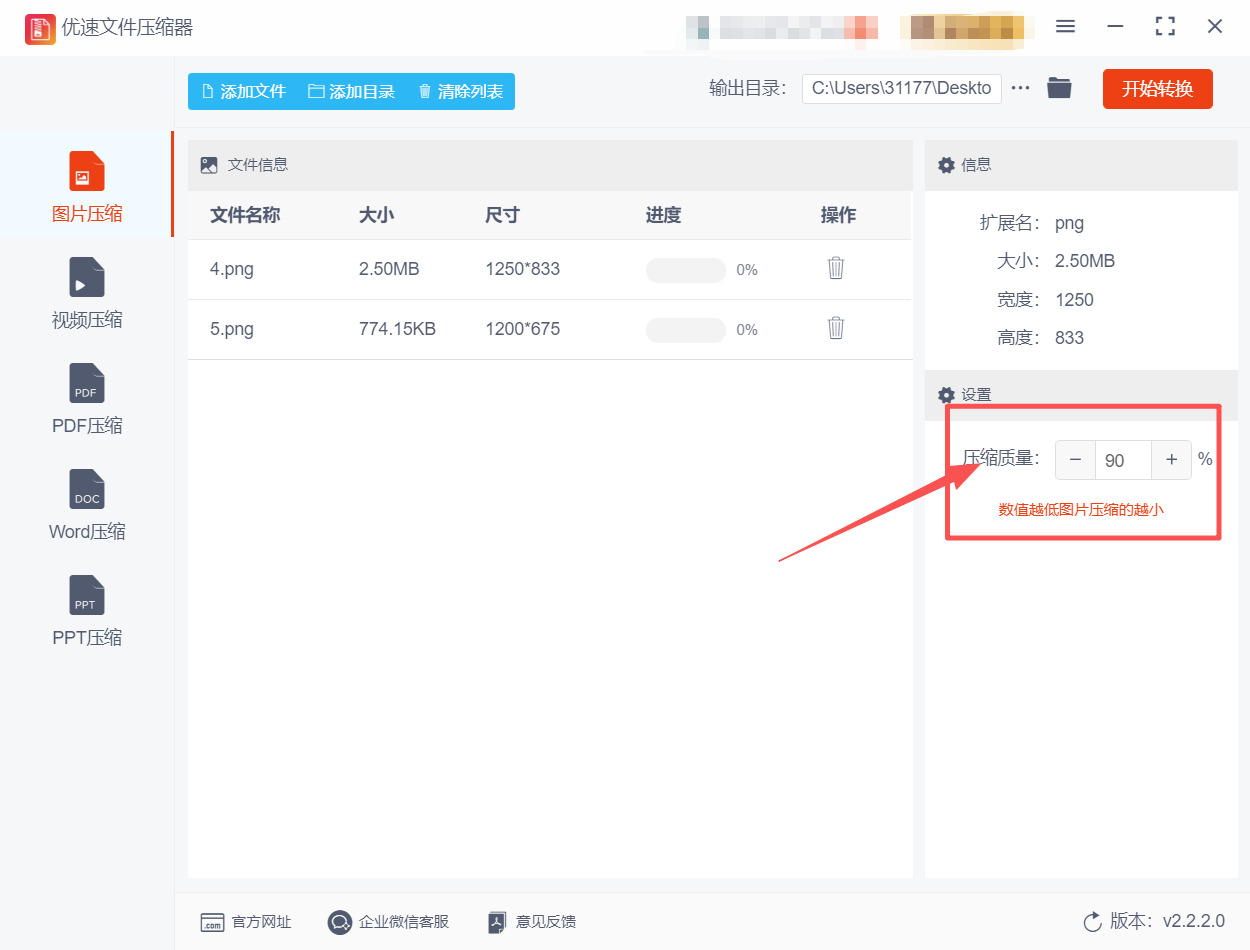Open 意见反馈 feedback link
This screenshot has width=1250, height=950.
531,922
